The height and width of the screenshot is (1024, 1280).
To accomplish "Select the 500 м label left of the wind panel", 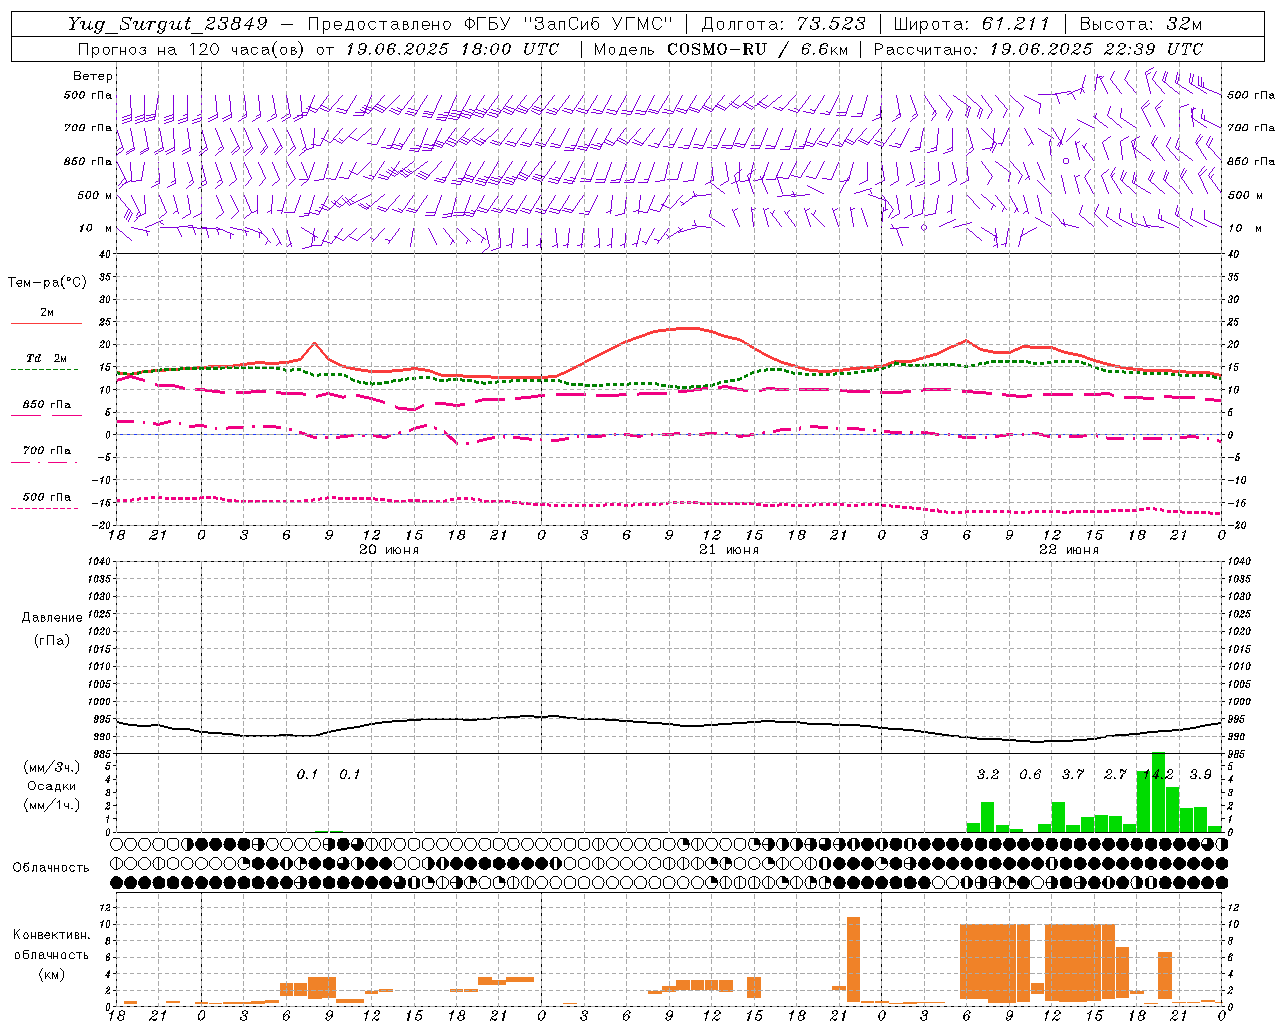I will click(x=96, y=195).
